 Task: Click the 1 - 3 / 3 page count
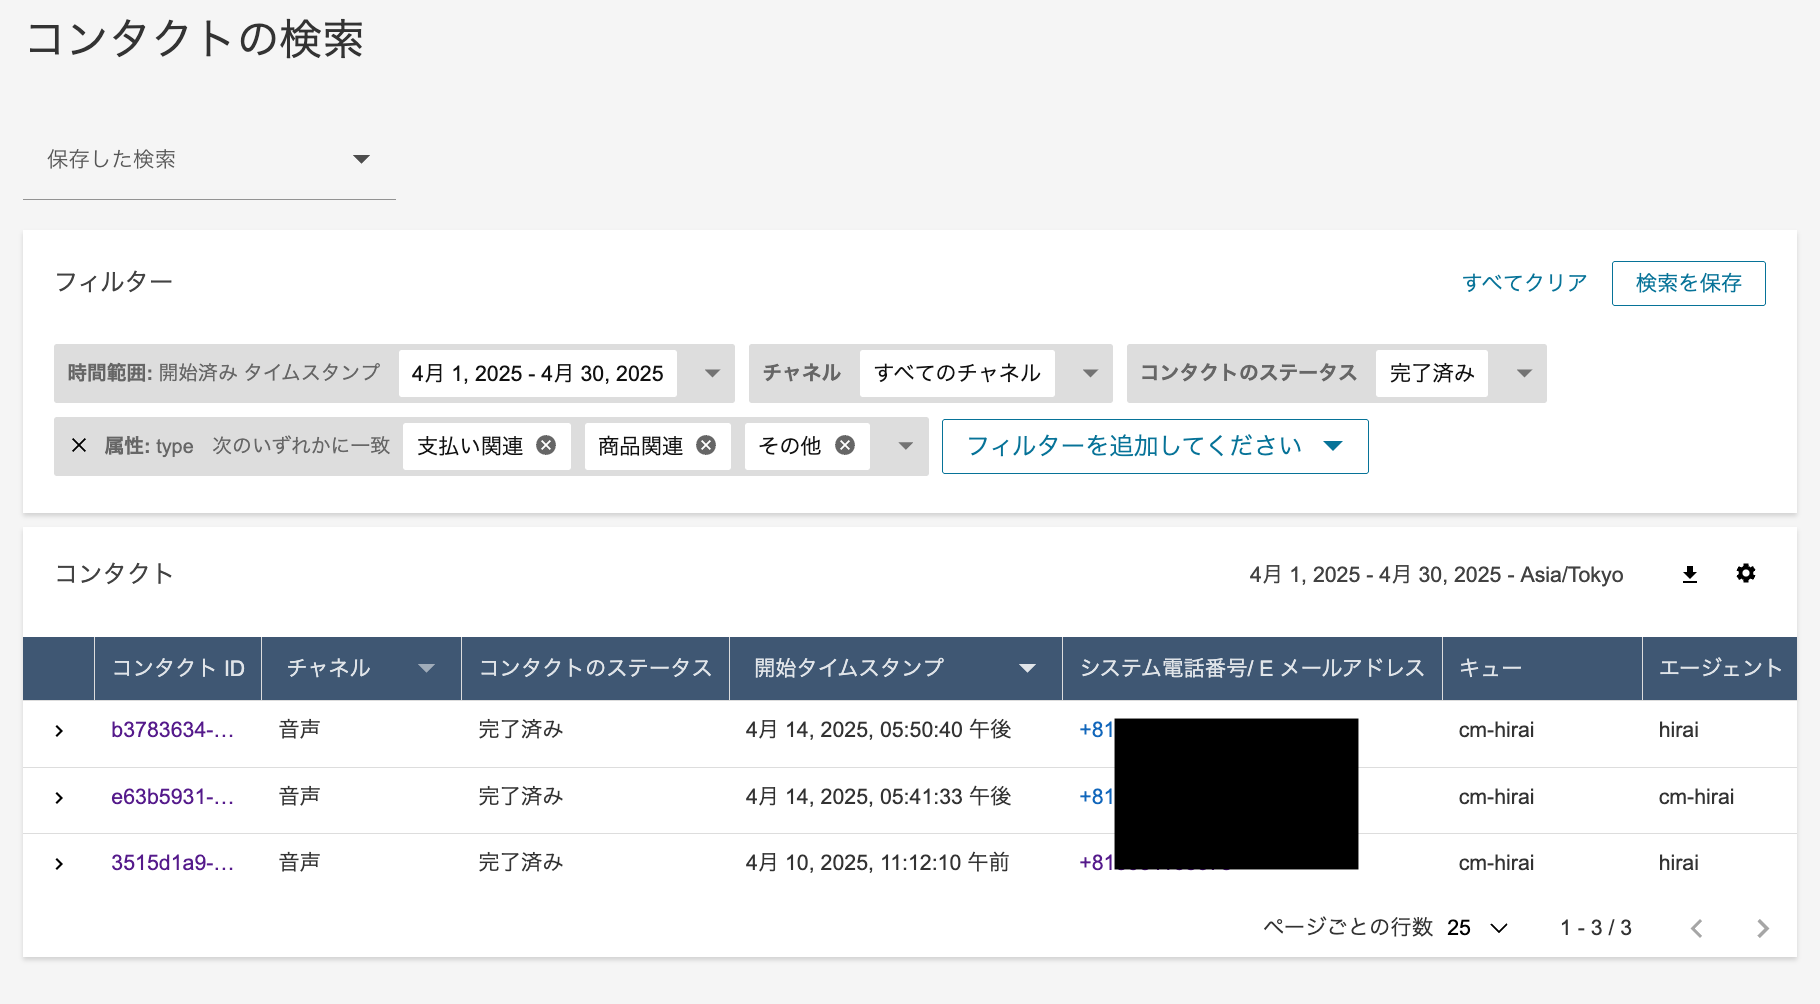tap(1595, 928)
